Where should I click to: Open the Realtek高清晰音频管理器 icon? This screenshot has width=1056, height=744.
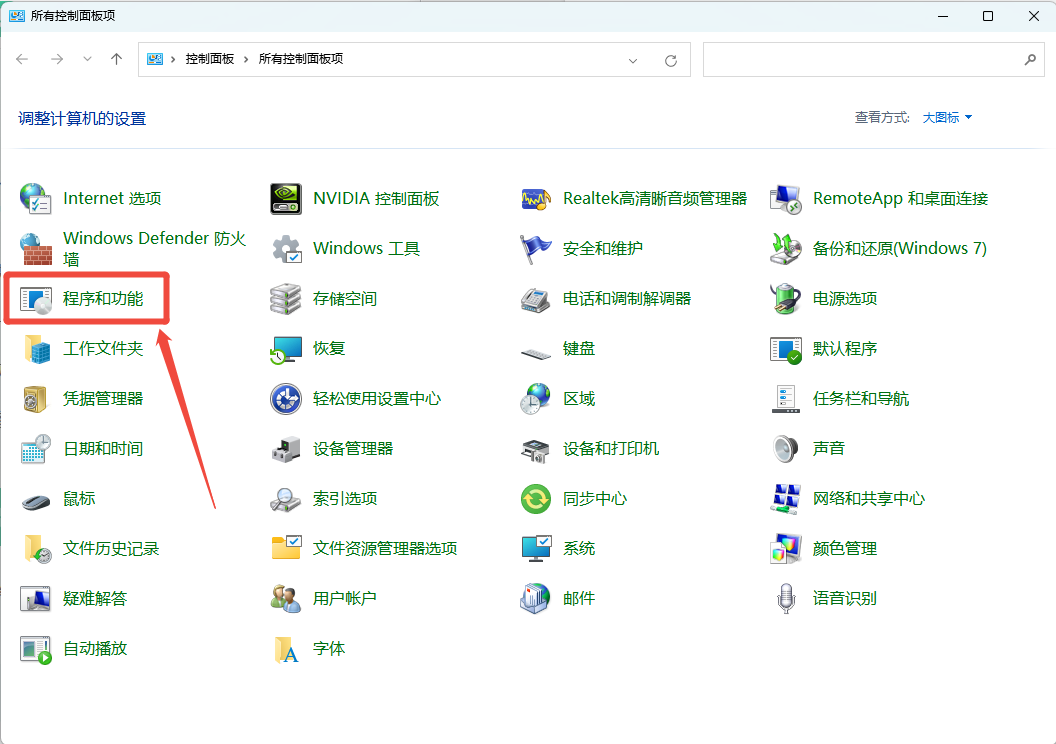pyautogui.click(x=536, y=199)
